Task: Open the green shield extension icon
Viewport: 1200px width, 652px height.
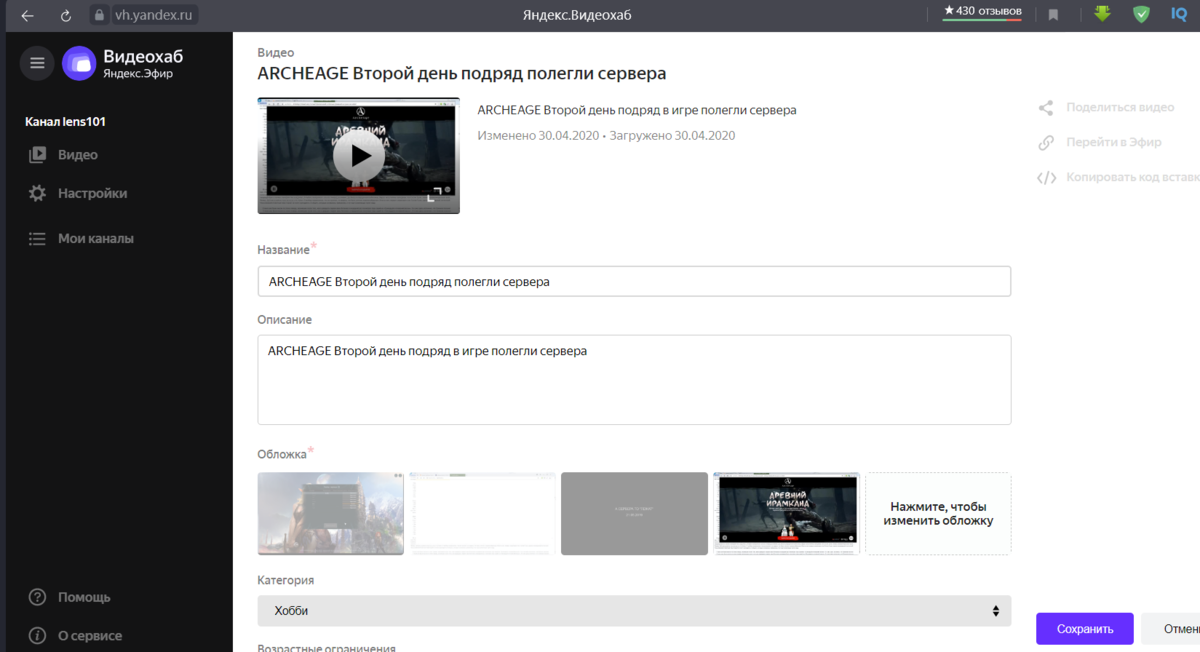Action: click(1141, 14)
